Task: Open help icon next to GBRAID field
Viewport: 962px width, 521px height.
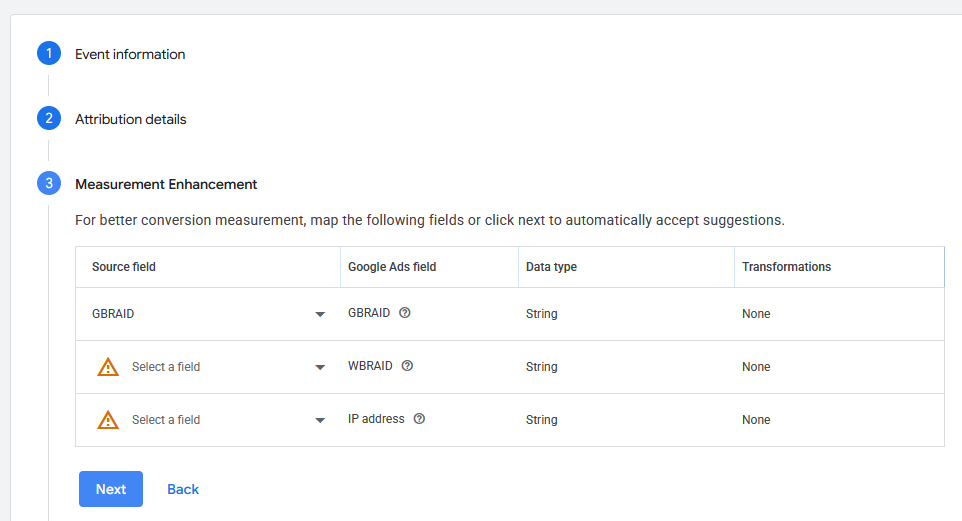Action: 404,313
